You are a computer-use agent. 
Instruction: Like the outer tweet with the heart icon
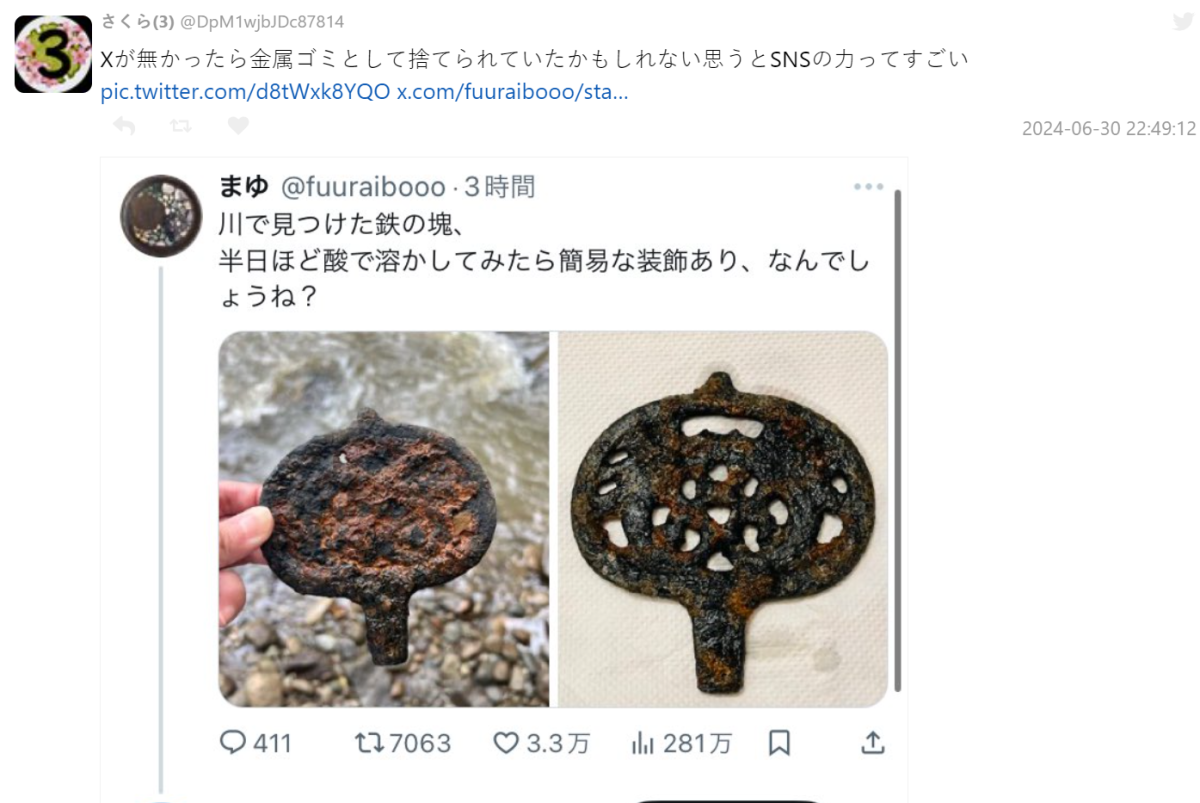tap(238, 126)
